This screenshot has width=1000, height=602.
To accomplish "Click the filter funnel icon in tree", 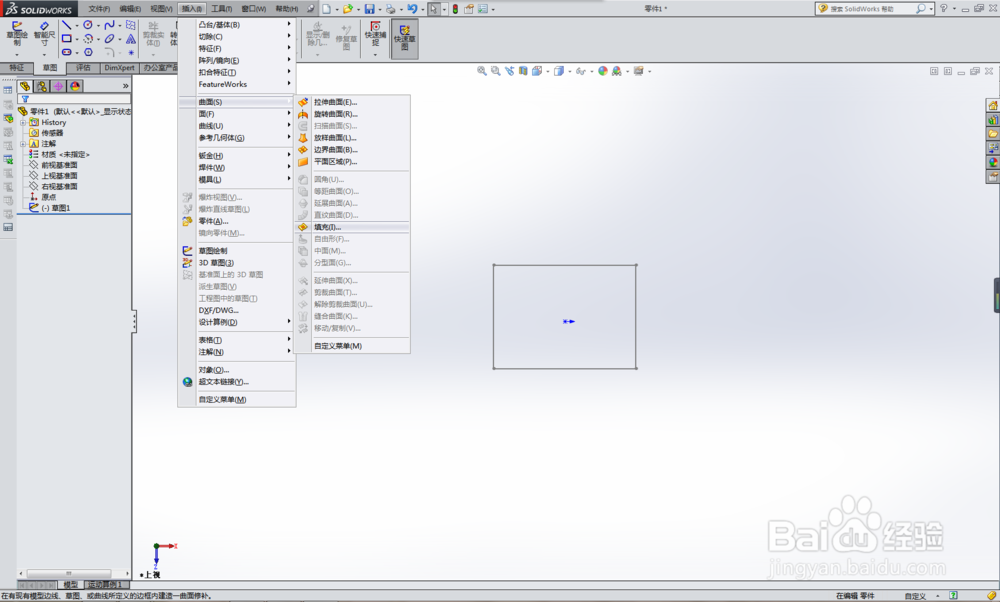I will click(x=25, y=99).
